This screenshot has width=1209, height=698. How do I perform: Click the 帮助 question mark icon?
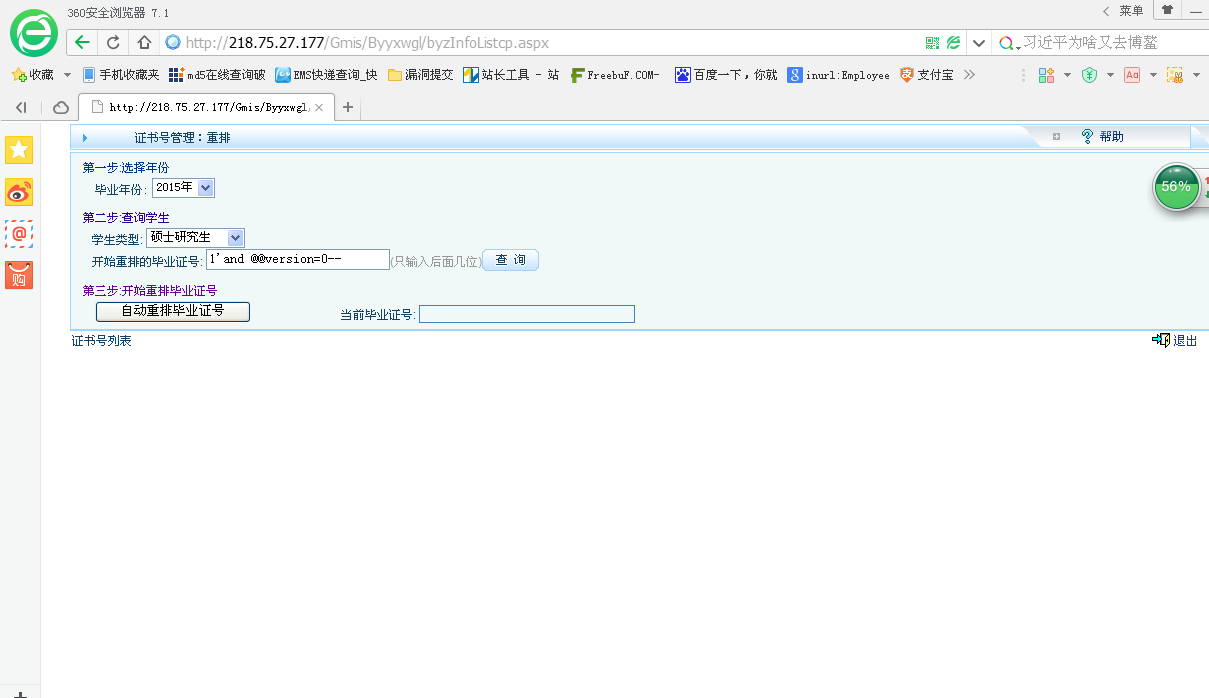point(1087,136)
